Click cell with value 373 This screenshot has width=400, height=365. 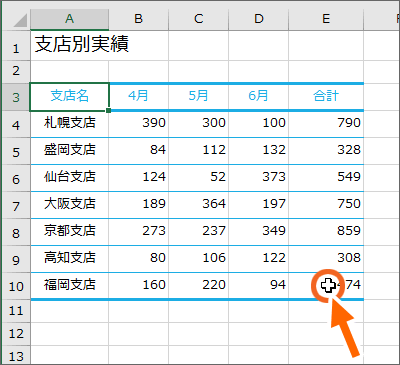click(x=259, y=178)
